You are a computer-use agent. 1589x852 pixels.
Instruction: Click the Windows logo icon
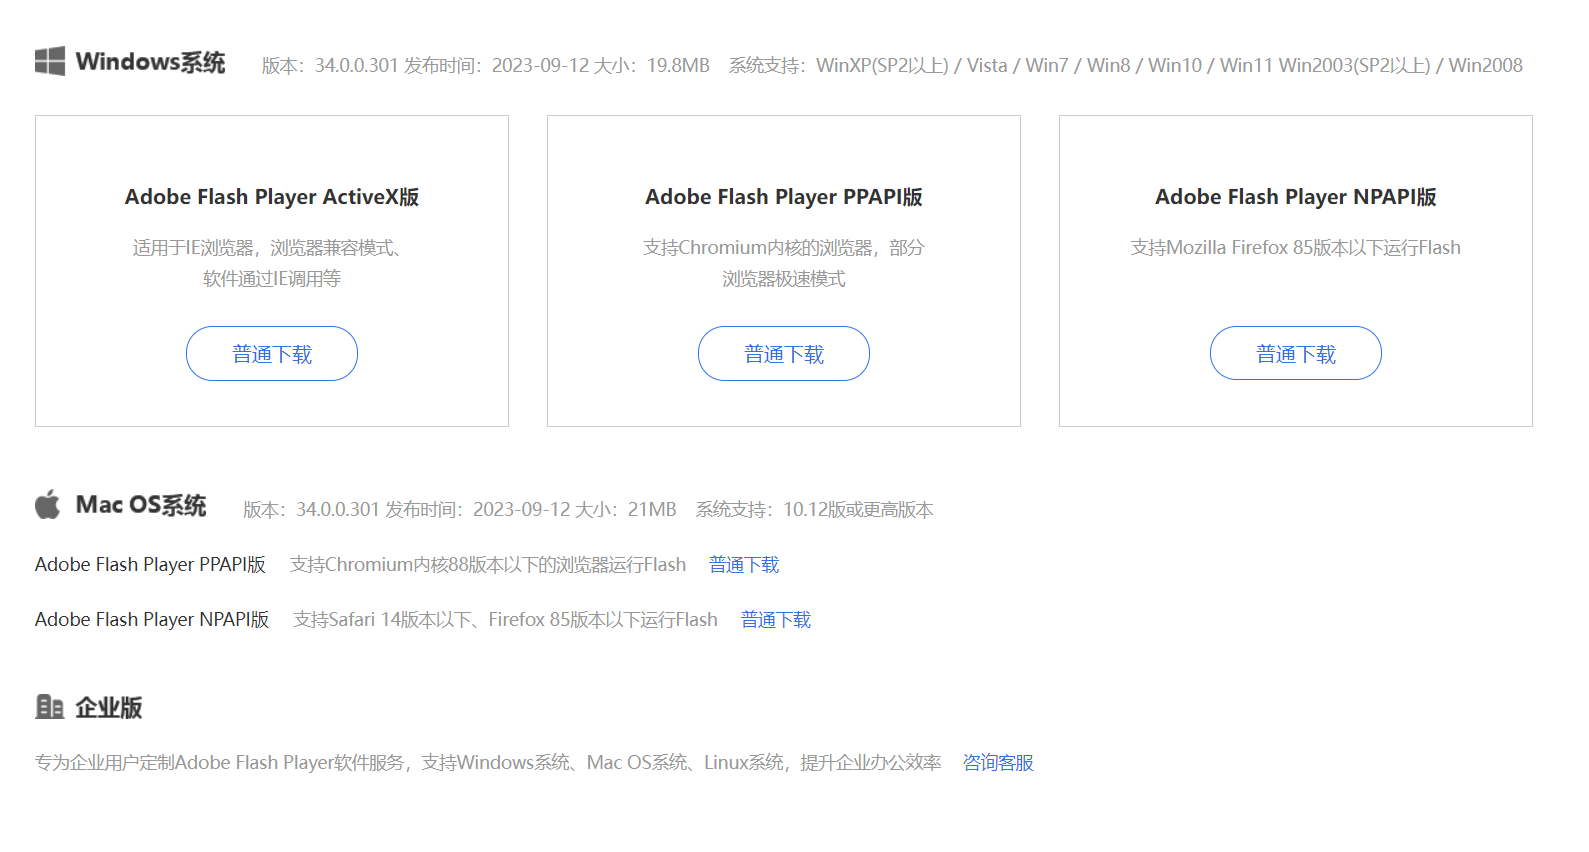point(50,61)
